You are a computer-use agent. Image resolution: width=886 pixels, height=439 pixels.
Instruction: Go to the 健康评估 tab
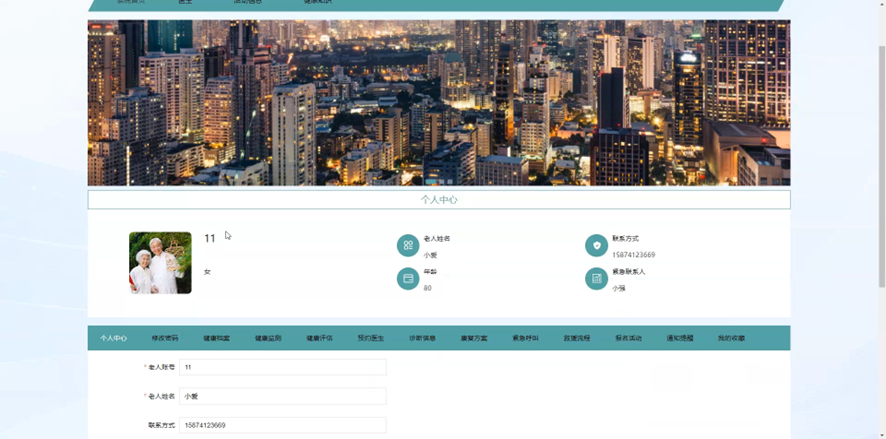pos(319,338)
